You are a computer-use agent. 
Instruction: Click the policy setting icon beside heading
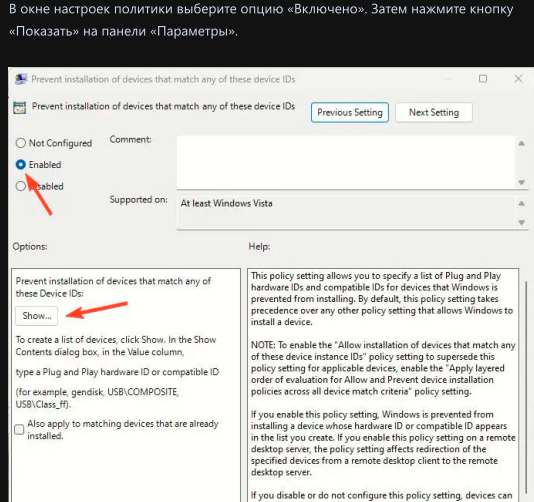pyautogui.click(x=19, y=108)
